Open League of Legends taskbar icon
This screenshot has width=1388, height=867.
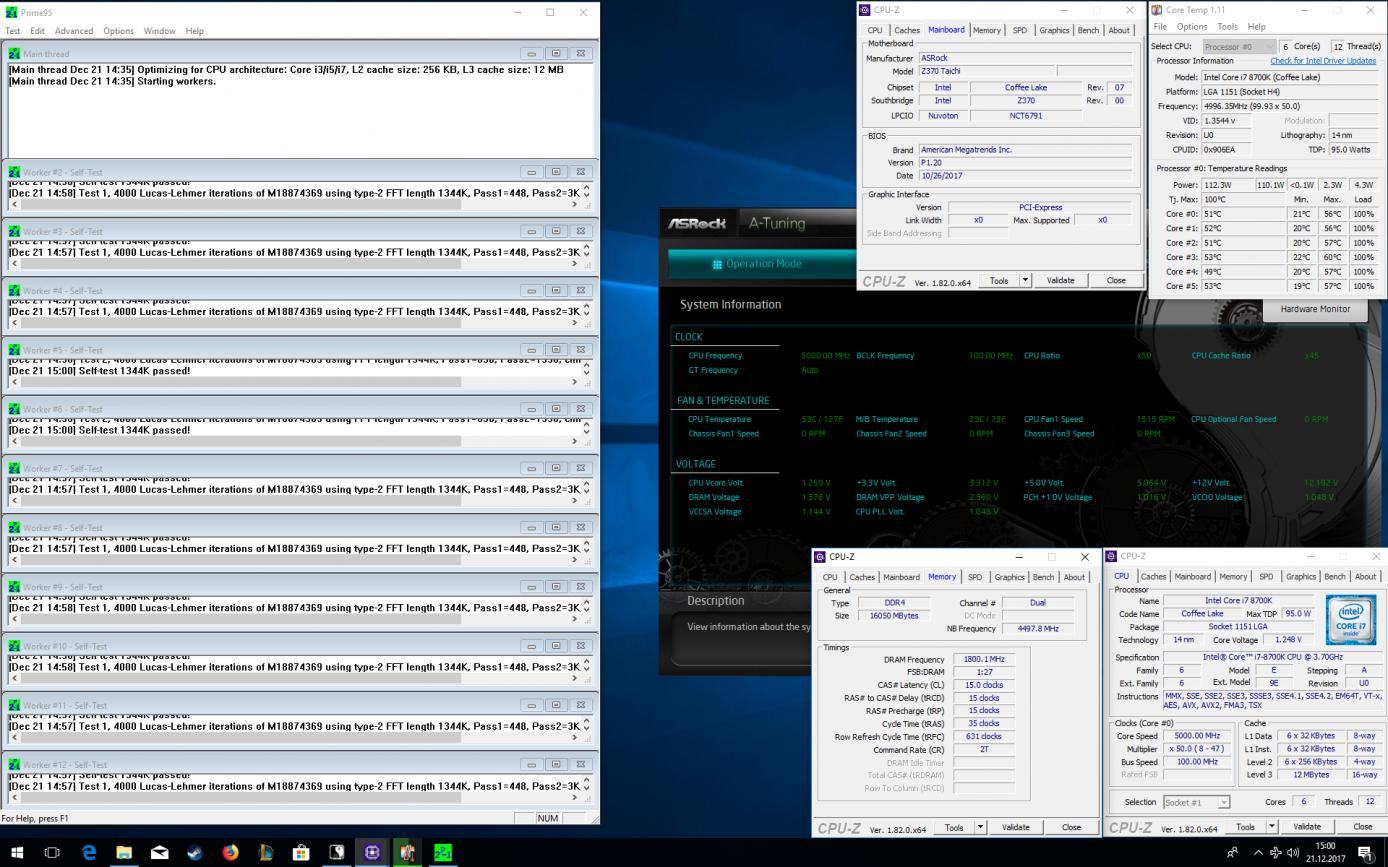(x=266, y=852)
